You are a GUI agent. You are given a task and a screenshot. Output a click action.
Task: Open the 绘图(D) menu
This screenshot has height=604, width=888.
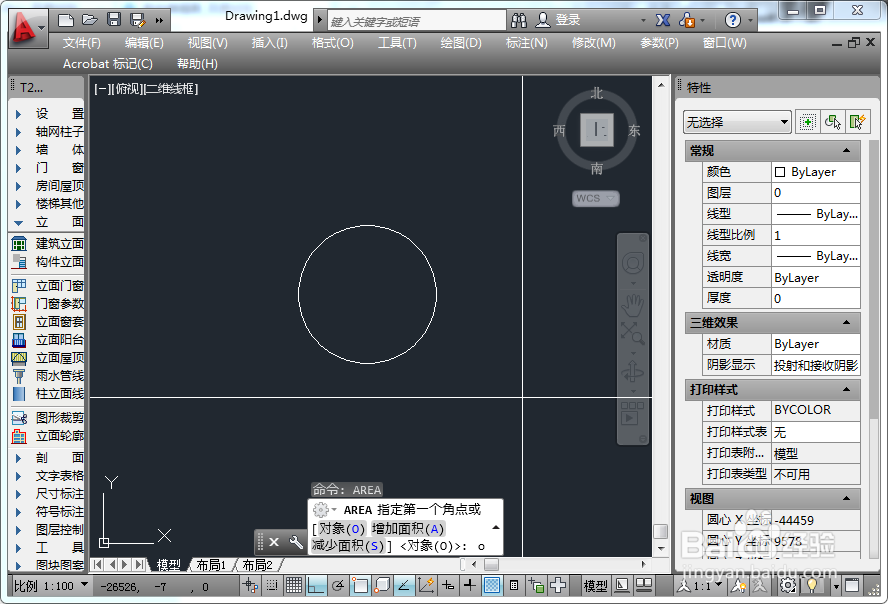[461, 43]
